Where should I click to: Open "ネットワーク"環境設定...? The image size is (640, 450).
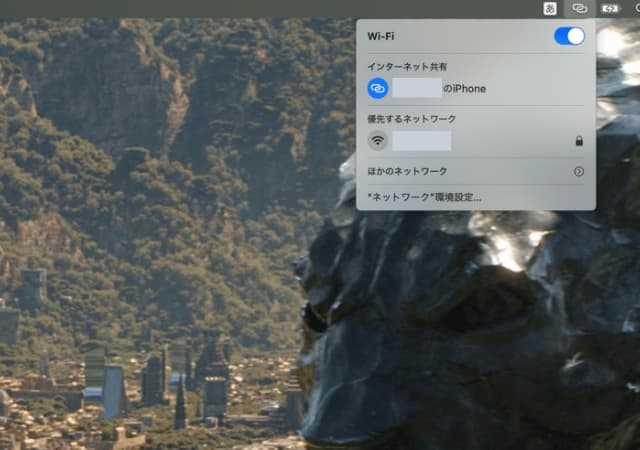pyautogui.click(x=424, y=197)
